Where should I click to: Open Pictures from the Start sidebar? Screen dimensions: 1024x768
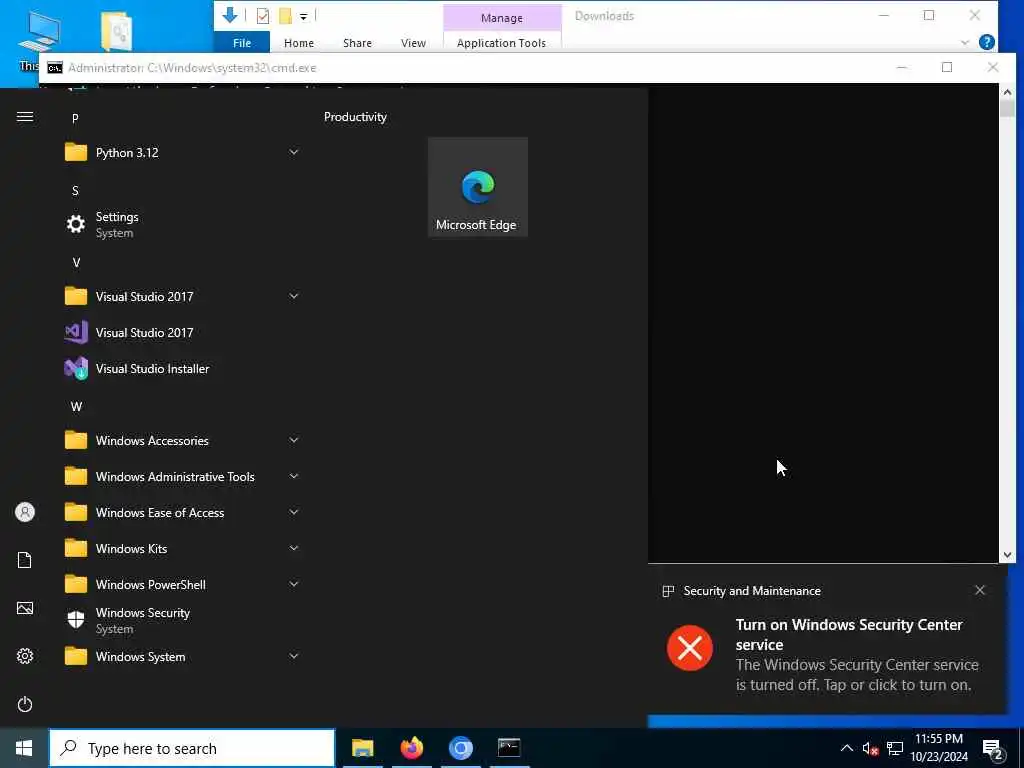click(25, 608)
